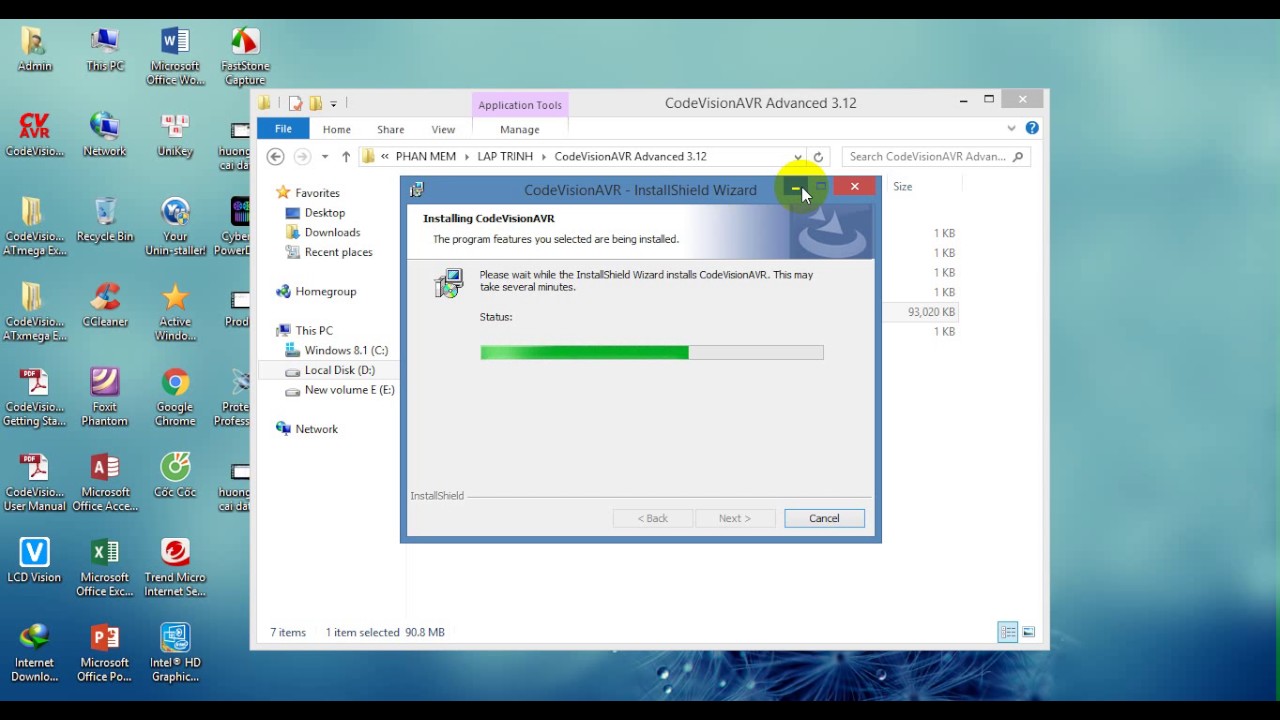Open Trend Micro Internet Security icon
1280x720 pixels.
175,567
